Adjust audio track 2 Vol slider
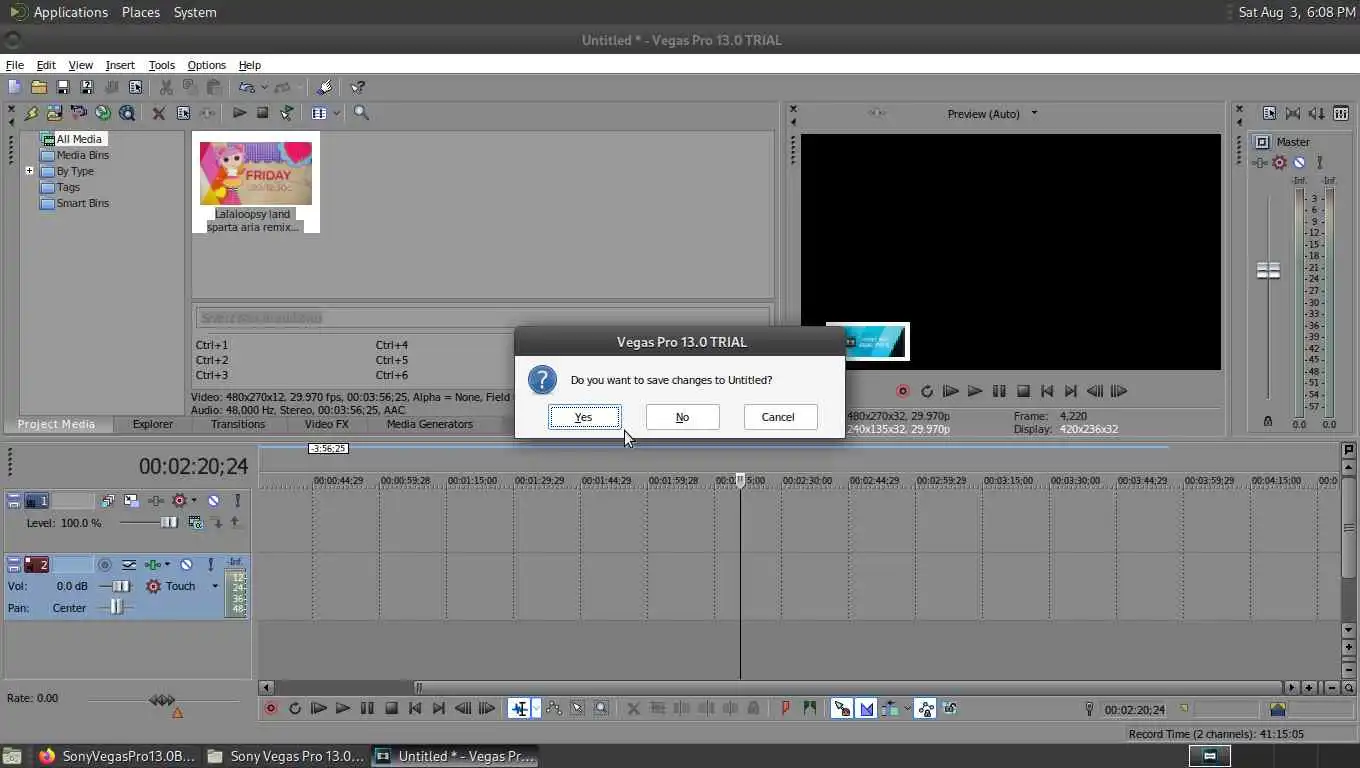 [x=121, y=586]
